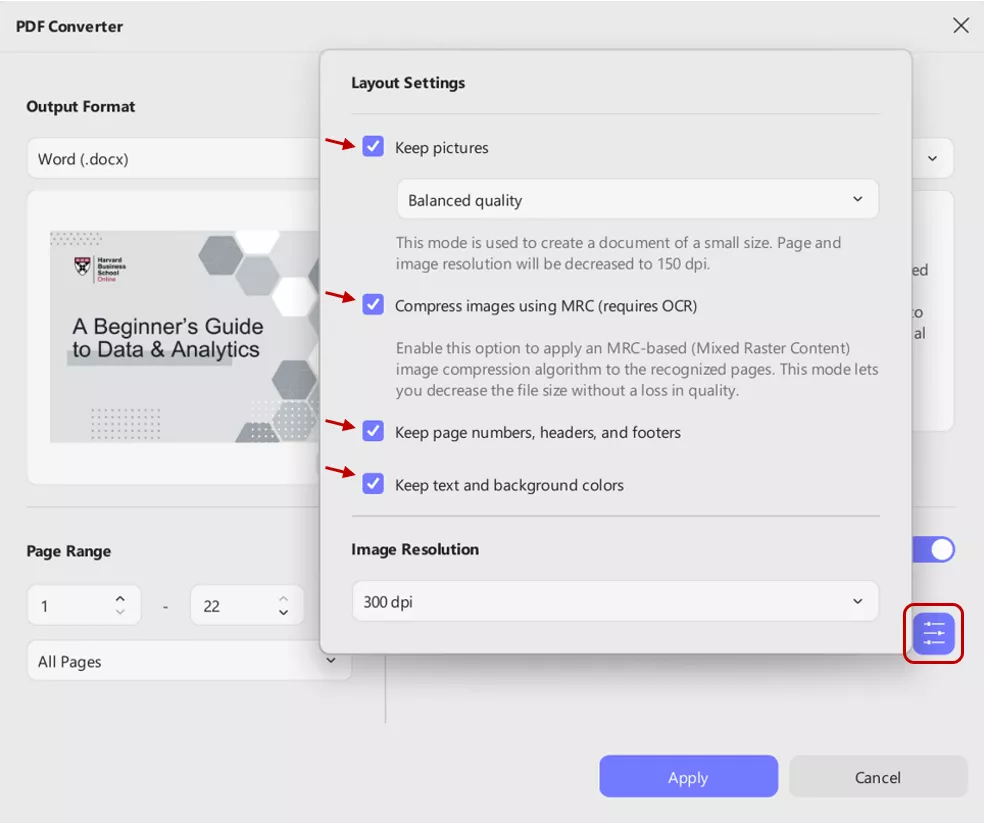Toggle Keep text and background colors
This screenshot has height=823, width=984.
(x=373, y=485)
